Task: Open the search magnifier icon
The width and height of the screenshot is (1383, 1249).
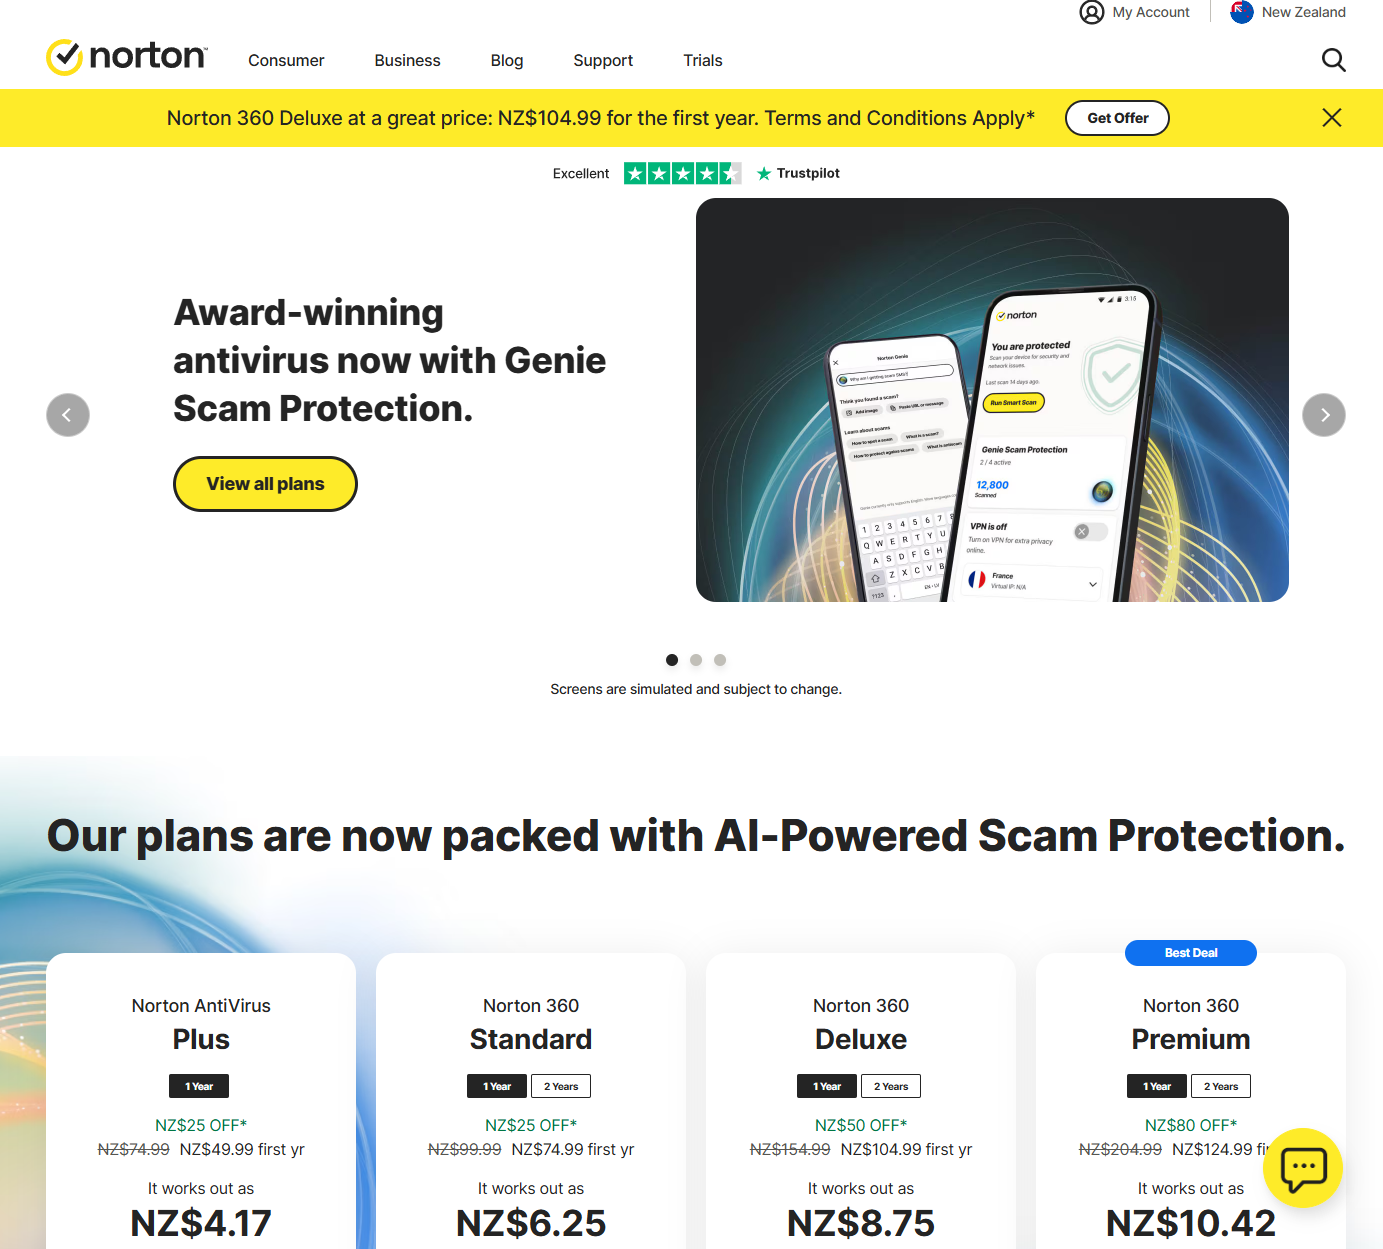Action: [x=1333, y=60]
